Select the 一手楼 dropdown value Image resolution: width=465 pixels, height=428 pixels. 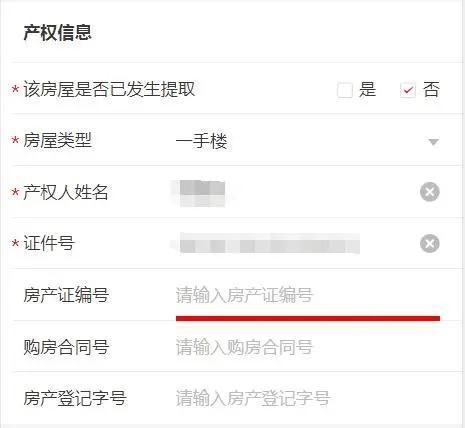tap(202, 141)
